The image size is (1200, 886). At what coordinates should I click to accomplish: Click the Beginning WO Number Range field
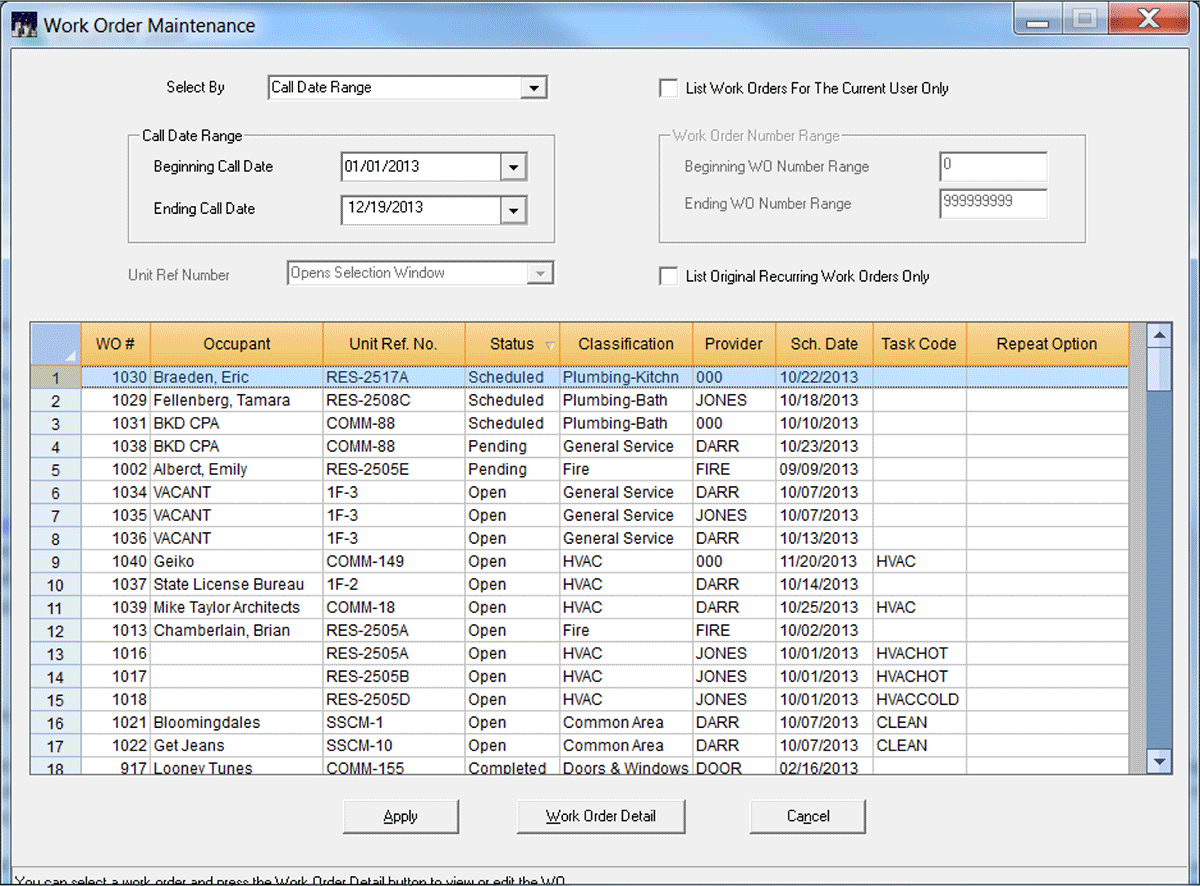[993, 167]
